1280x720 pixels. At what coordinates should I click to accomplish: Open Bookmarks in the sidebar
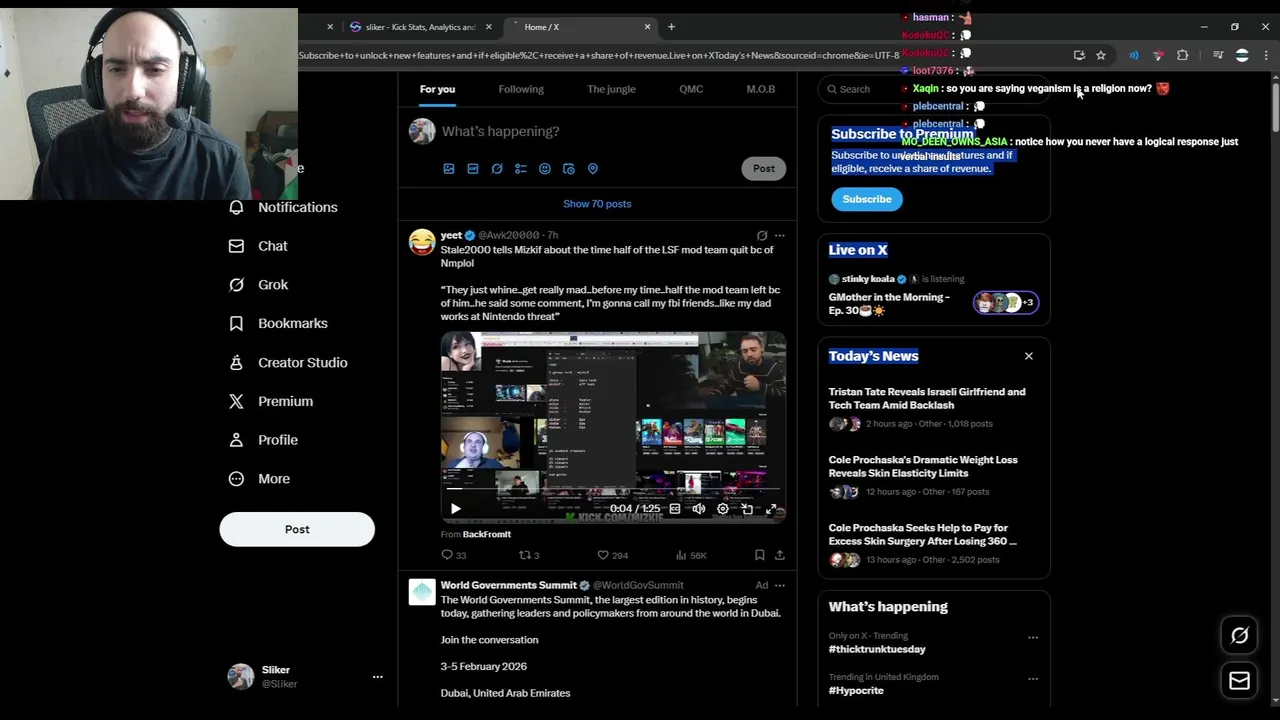click(x=278, y=324)
